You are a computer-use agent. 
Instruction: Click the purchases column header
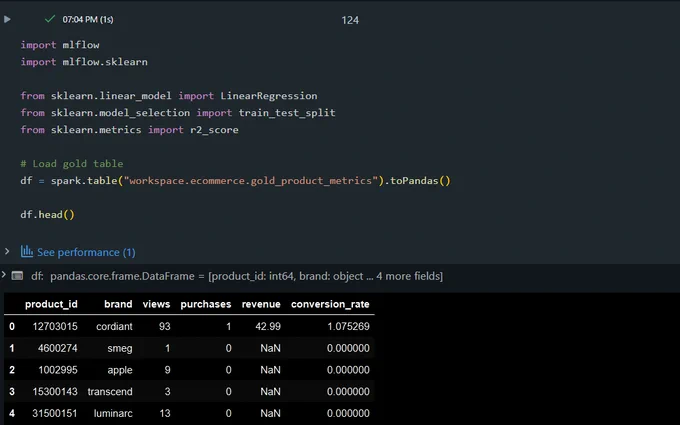tap(206, 304)
